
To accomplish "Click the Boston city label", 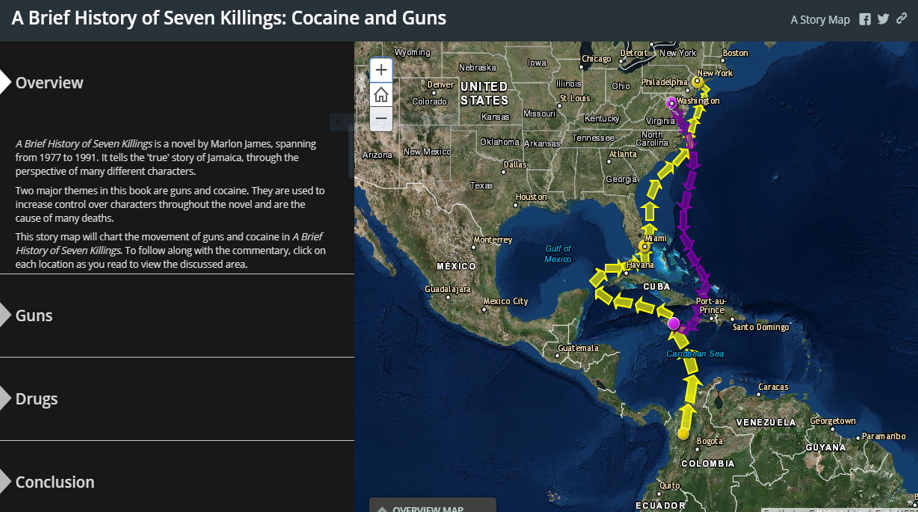I will [735, 53].
